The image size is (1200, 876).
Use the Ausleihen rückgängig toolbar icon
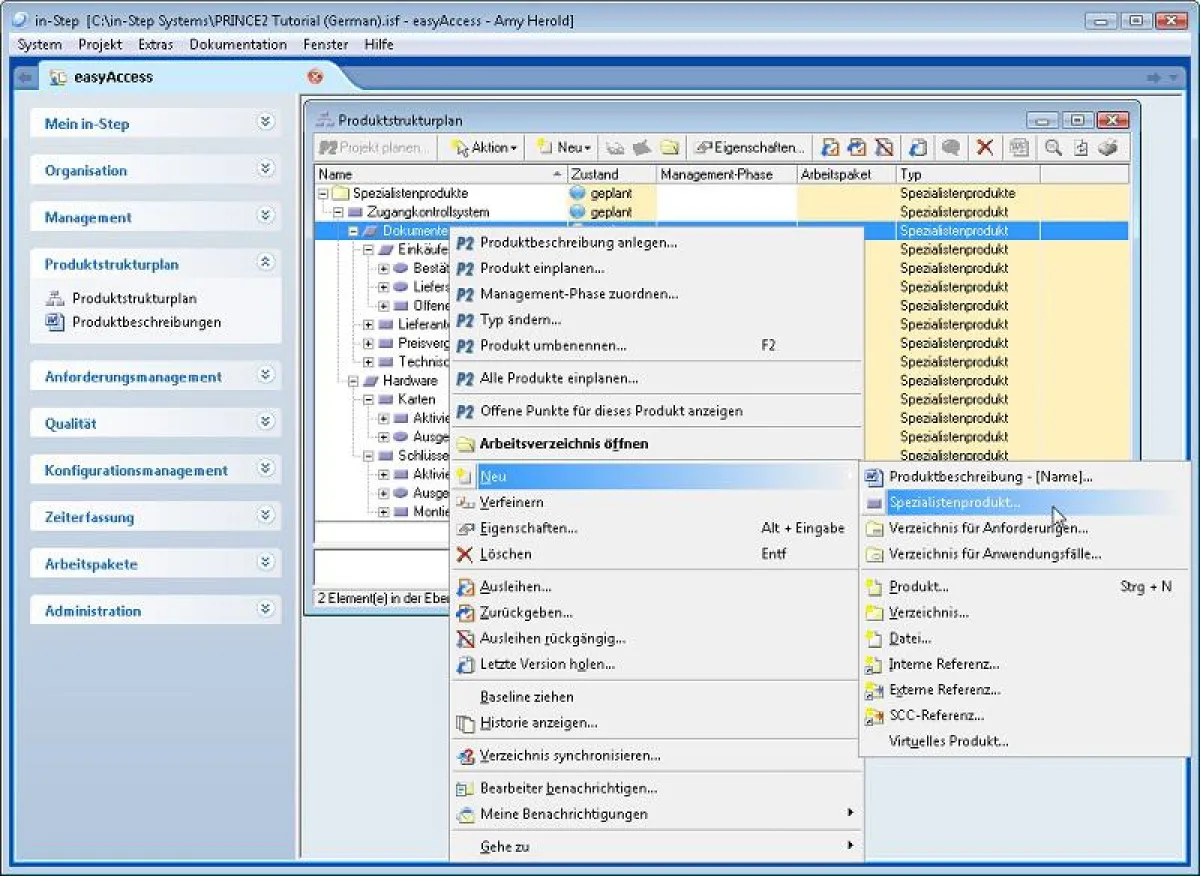[884, 147]
